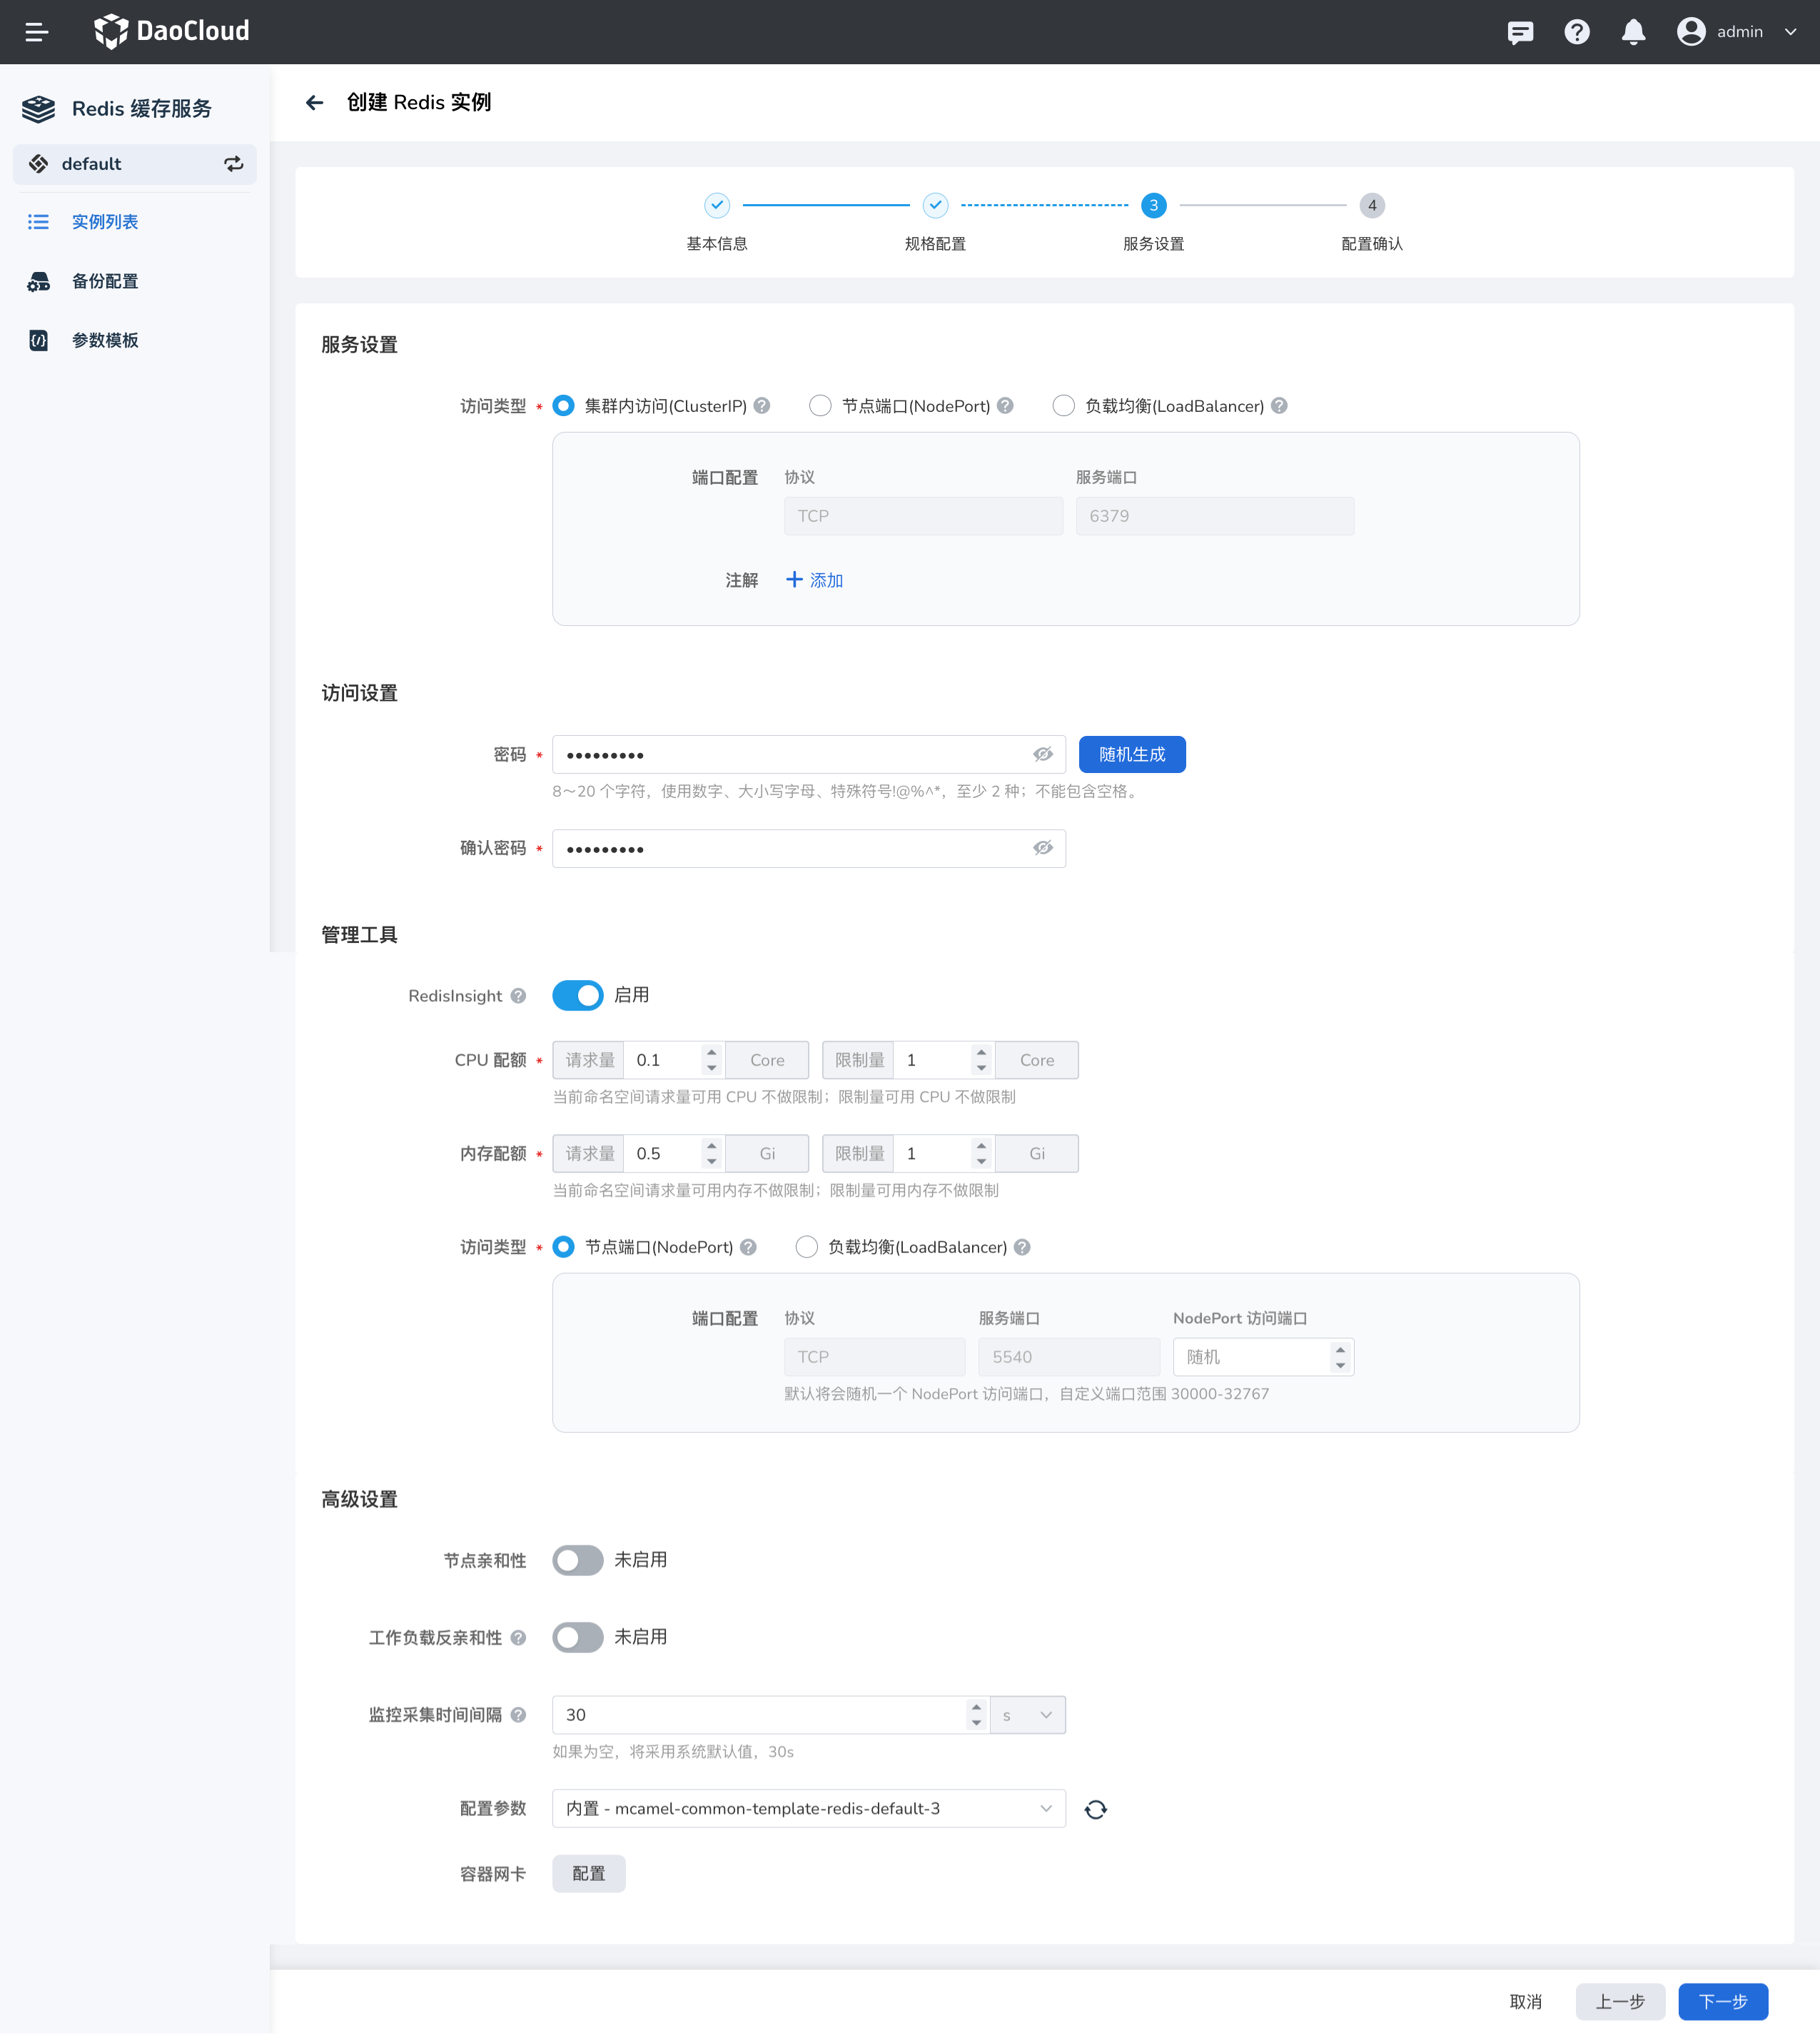Image resolution: width=1820 pixels, height=2035 pixels.
Task: Click the back arrow beside 创建 Redis 实例
Action: (x=315, y=103)
